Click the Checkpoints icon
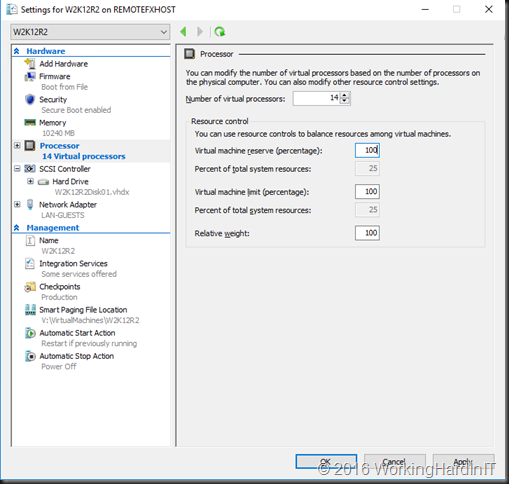509x484 pixels. pyautogui.click(x=30, y=287)
